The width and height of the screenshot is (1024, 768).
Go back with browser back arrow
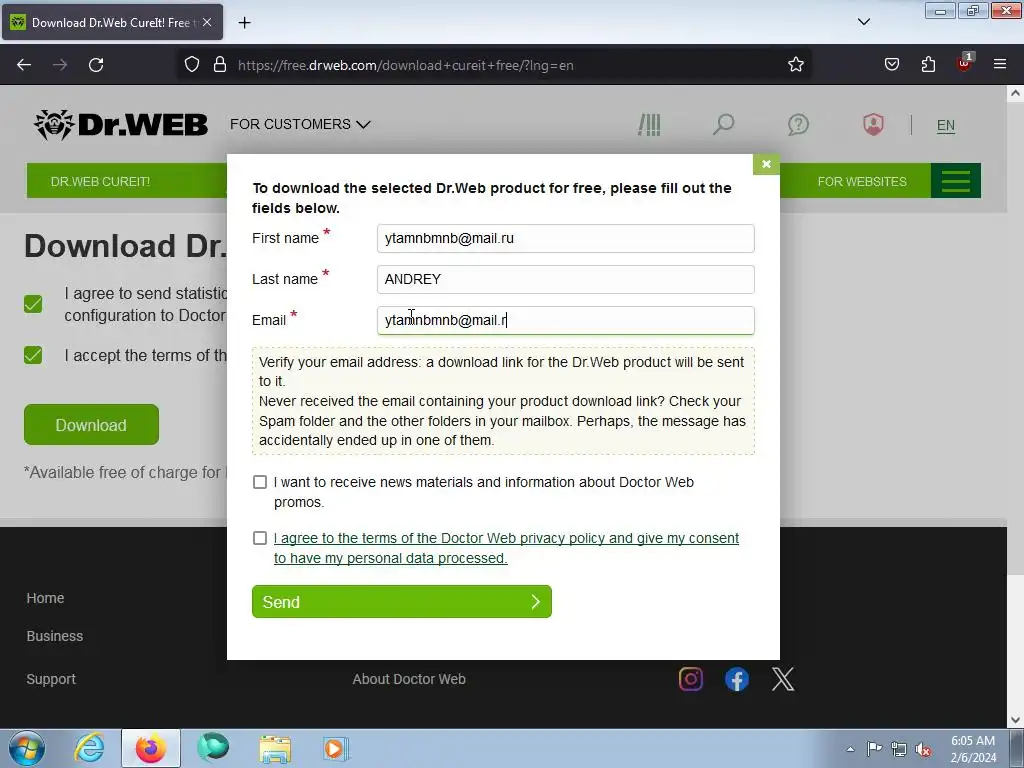click(24, 65)
